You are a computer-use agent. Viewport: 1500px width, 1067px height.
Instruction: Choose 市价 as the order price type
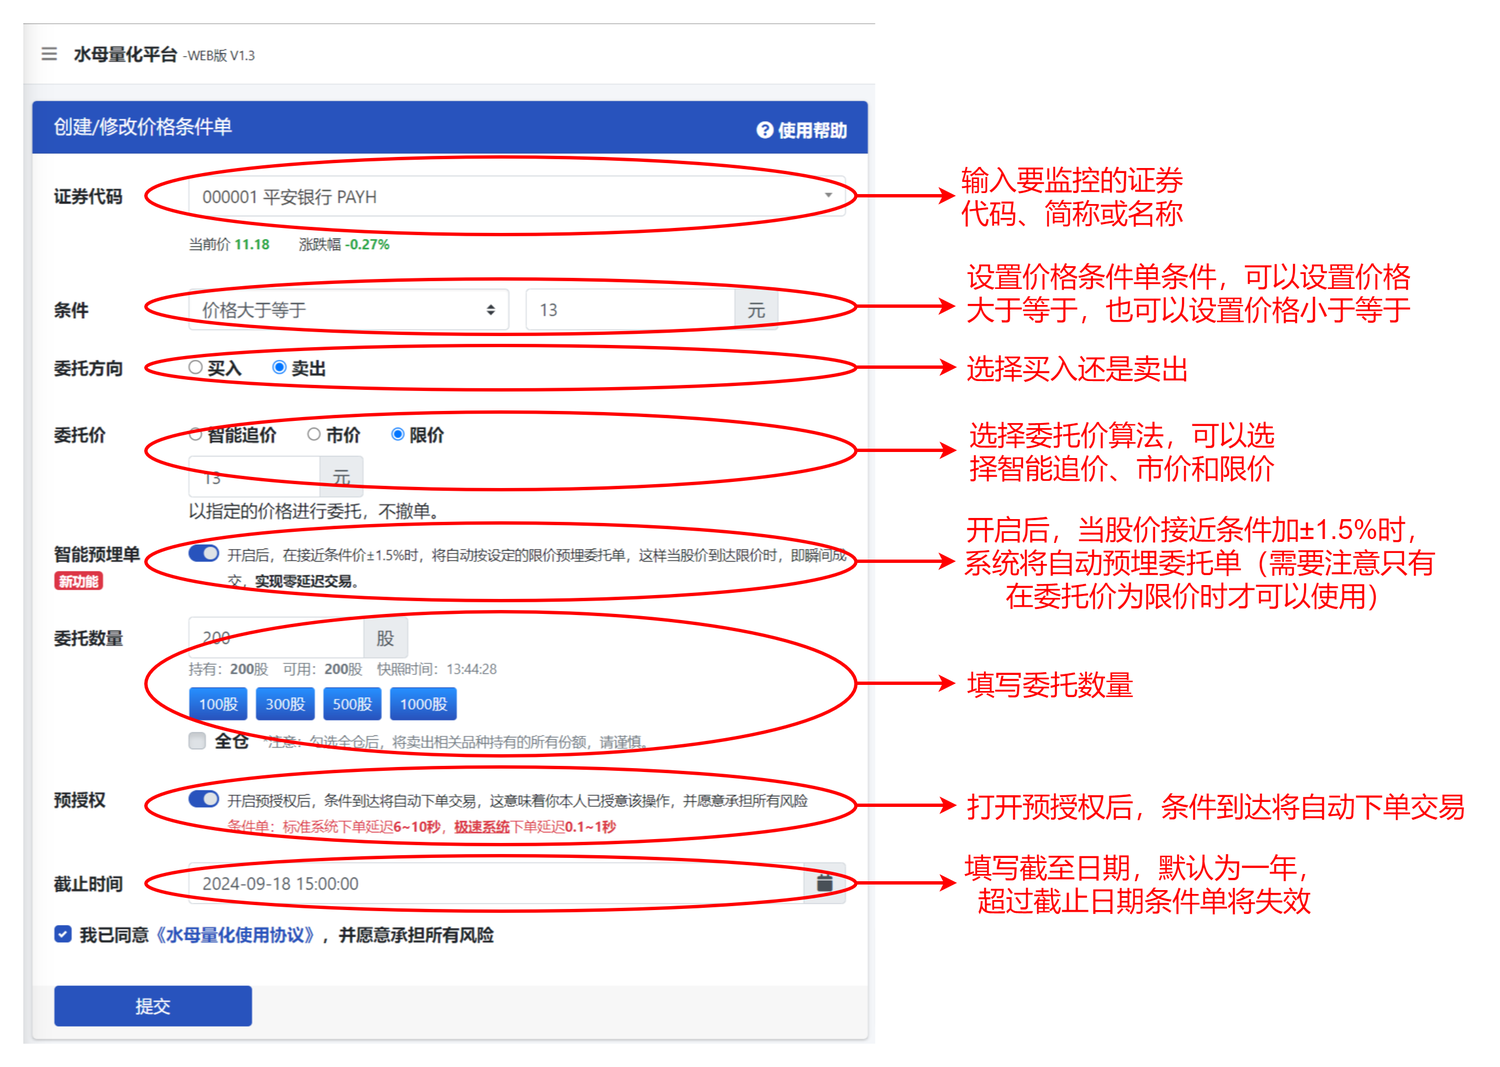[314, 434]
